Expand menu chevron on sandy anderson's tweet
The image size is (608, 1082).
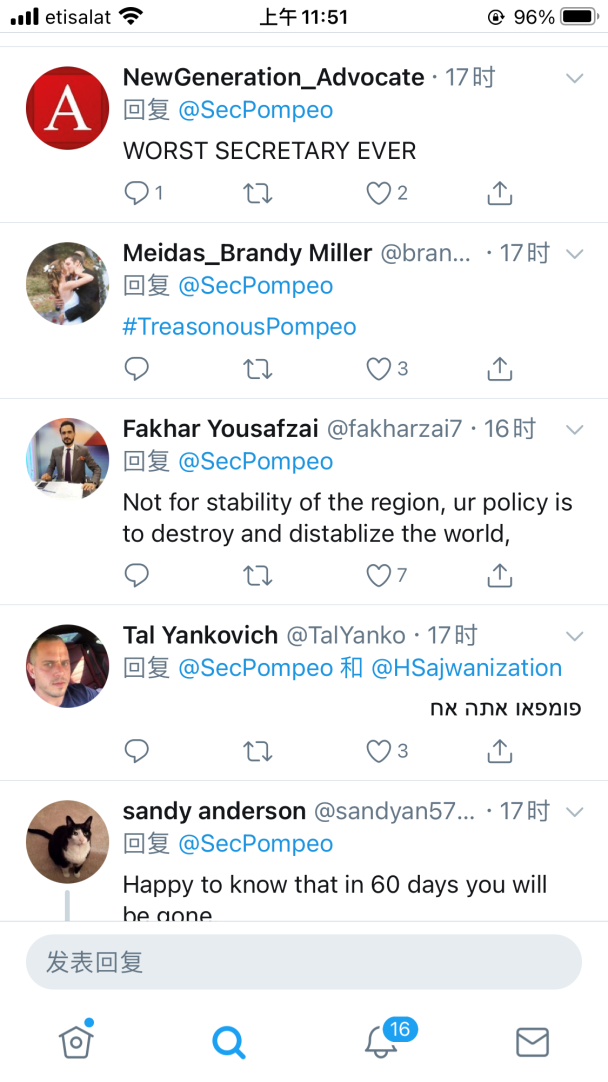point(574,811)
